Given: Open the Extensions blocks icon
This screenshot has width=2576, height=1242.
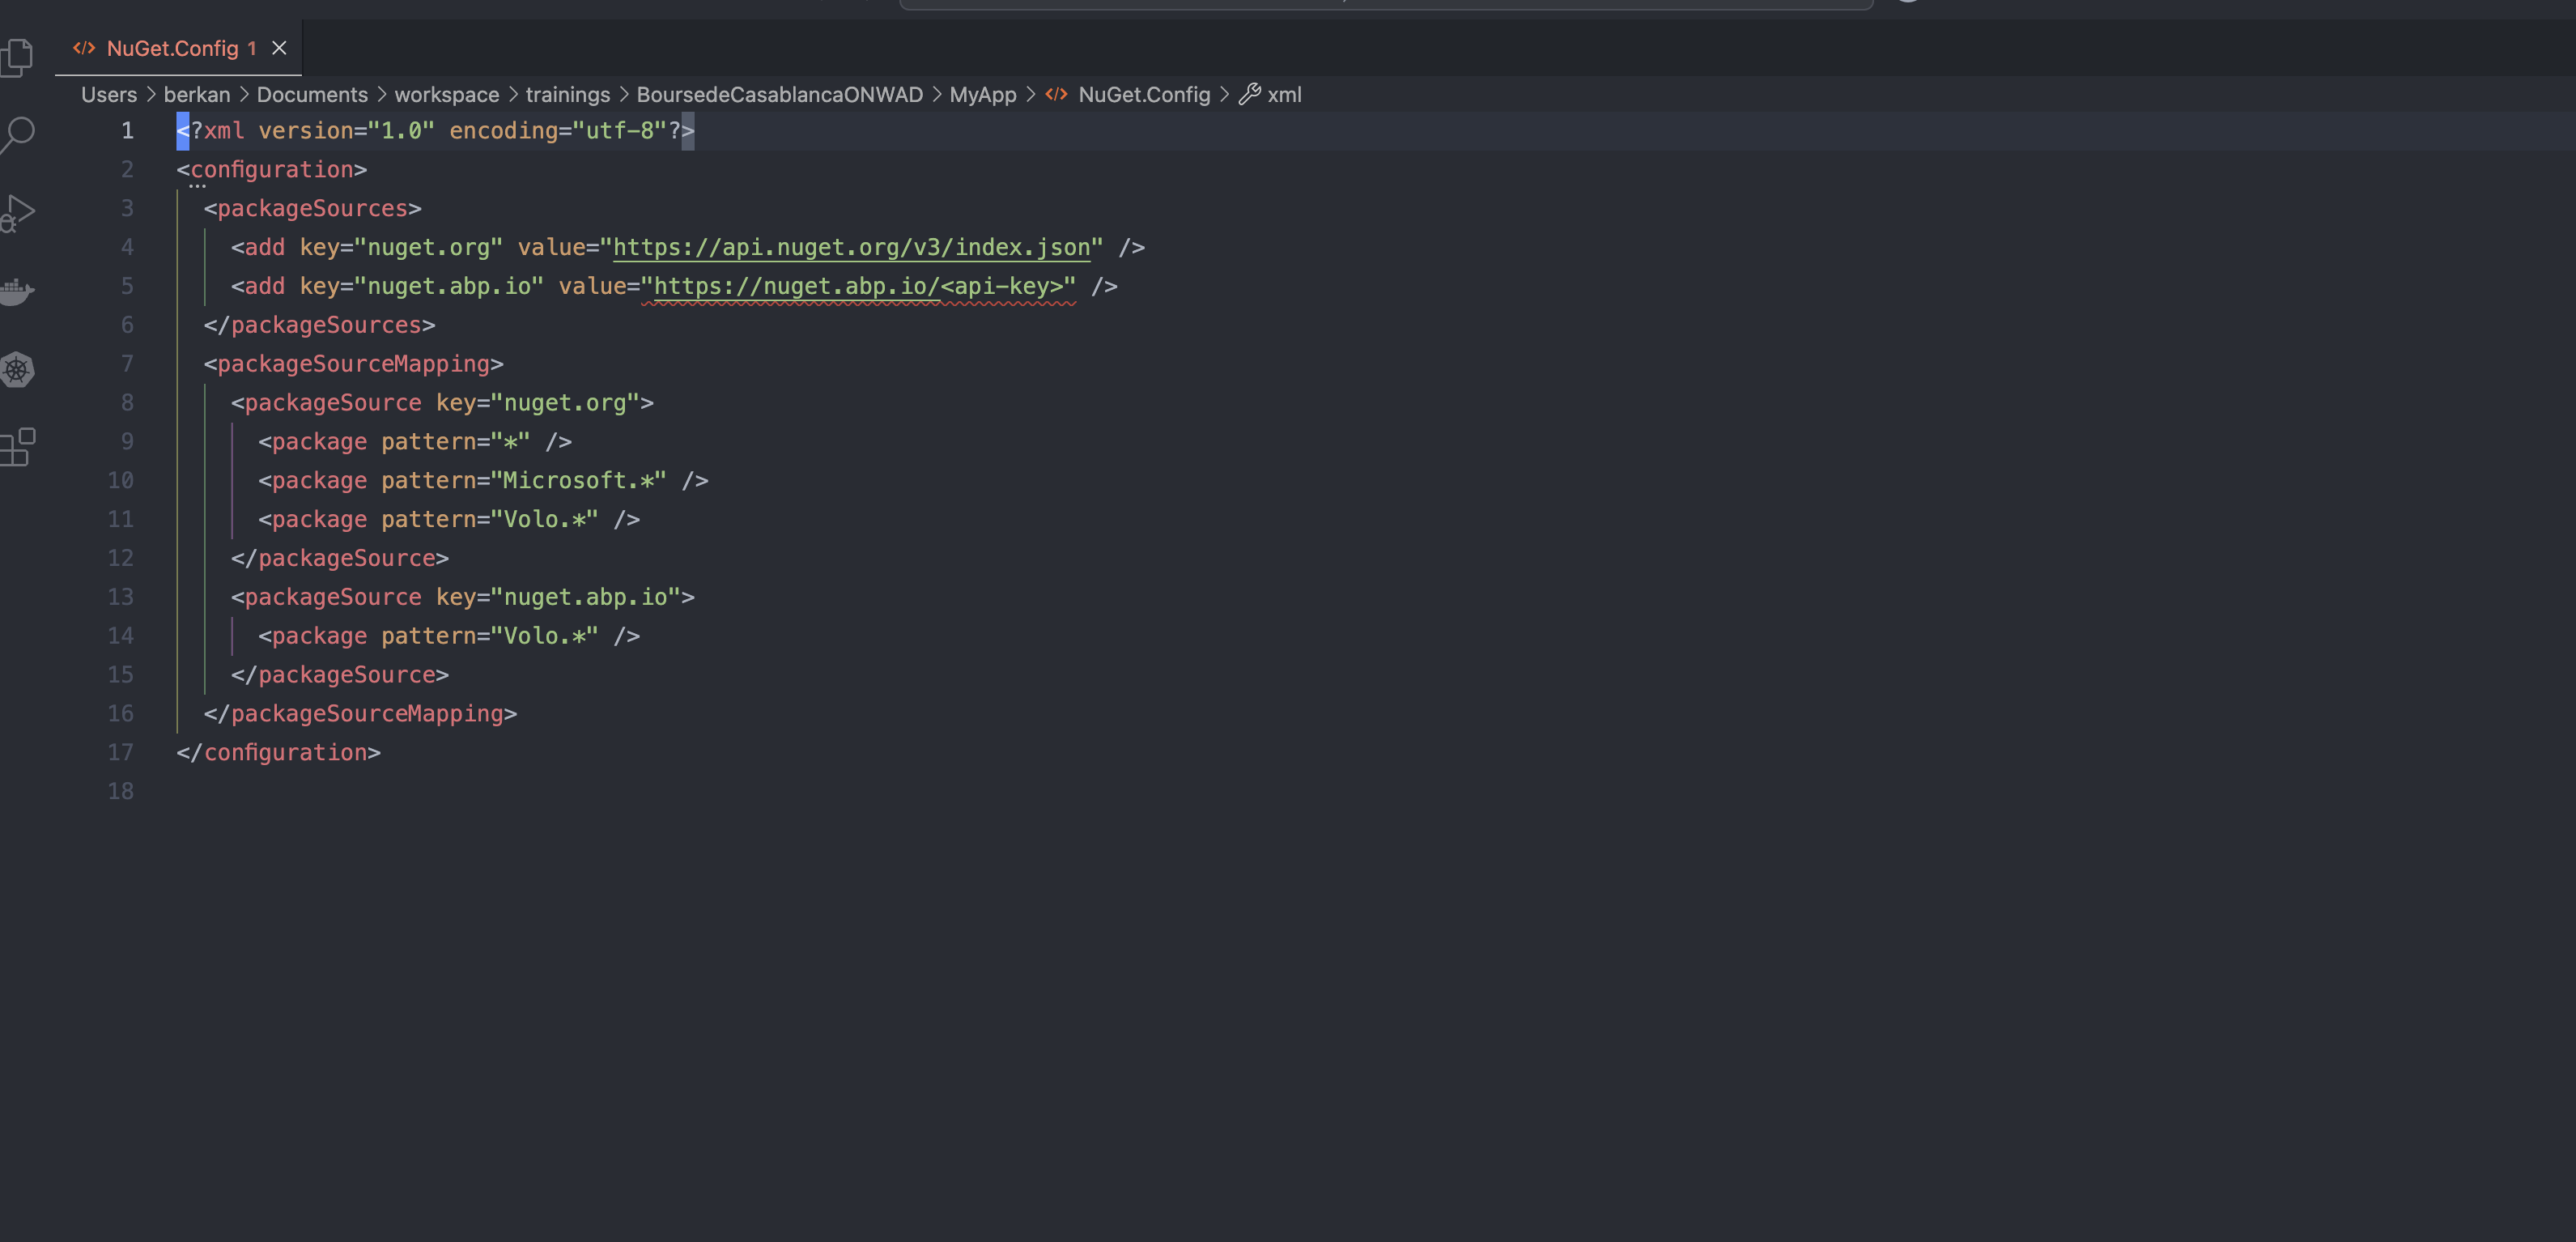Looking at the screenshot, I should click(x=17, y=447).
